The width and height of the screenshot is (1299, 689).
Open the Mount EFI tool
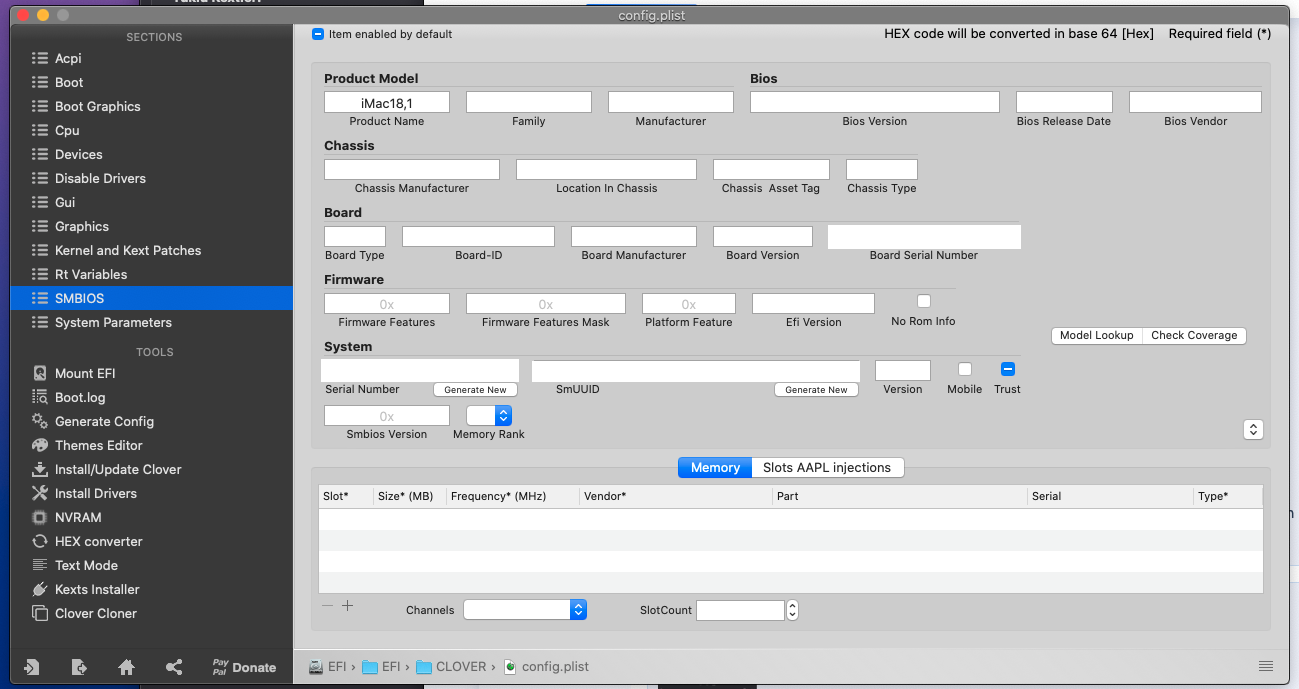tap(84, 373)
